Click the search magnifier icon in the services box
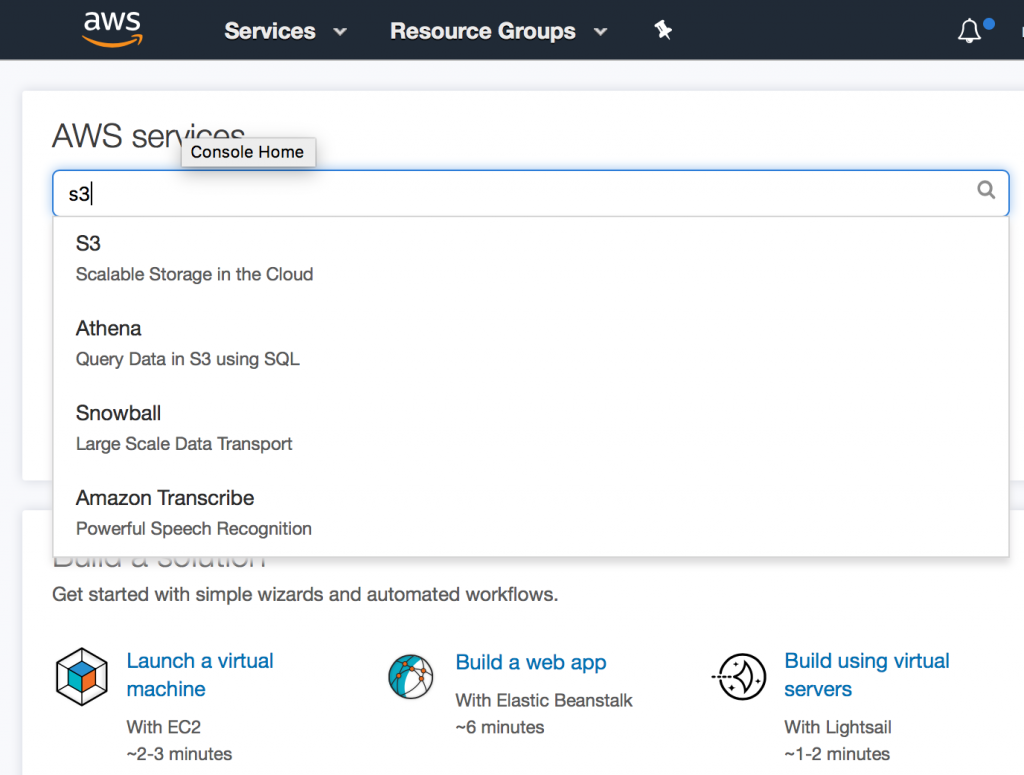The height and width of the screenshot is (775, 1024). (x=986, y=190)
